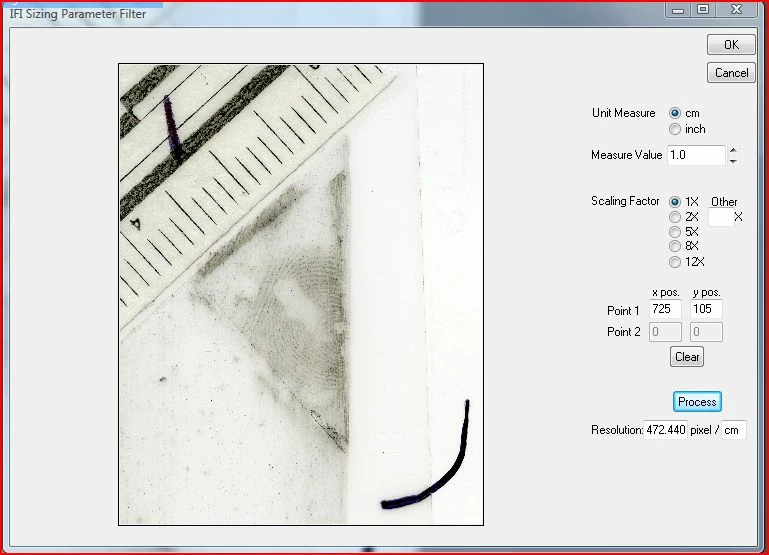Clear the selected points
Screen dimensions: 769x555
687,356
